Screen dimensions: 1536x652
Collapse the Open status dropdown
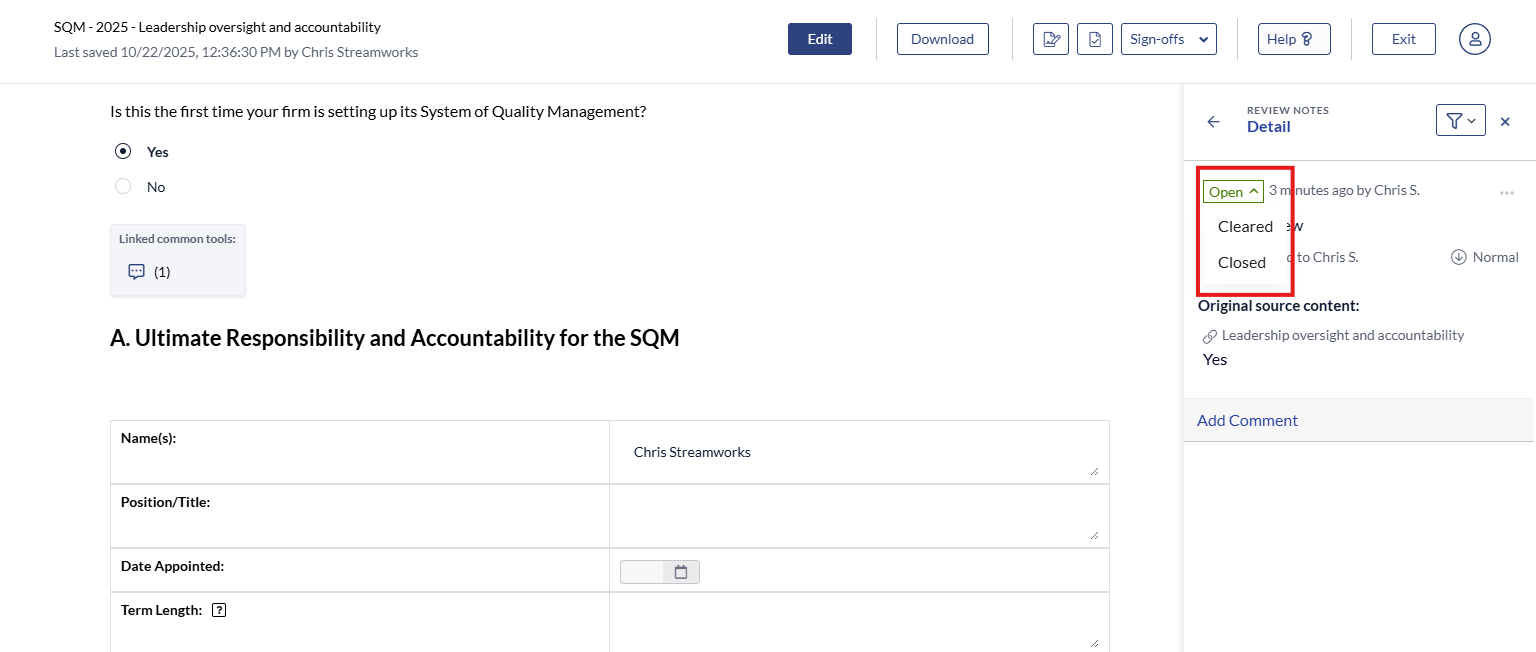click(1233, 192)
